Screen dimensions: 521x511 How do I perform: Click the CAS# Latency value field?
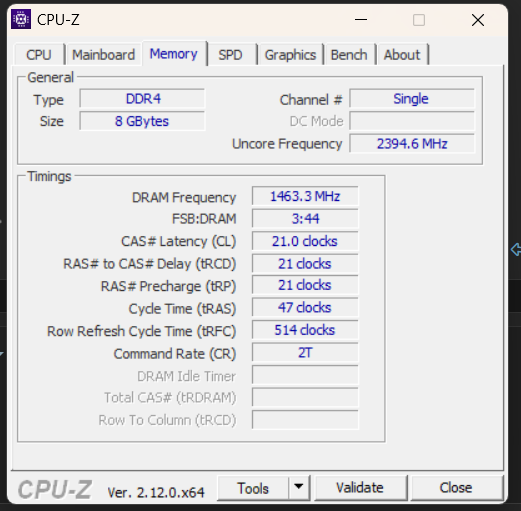click(x=305, y=241)
